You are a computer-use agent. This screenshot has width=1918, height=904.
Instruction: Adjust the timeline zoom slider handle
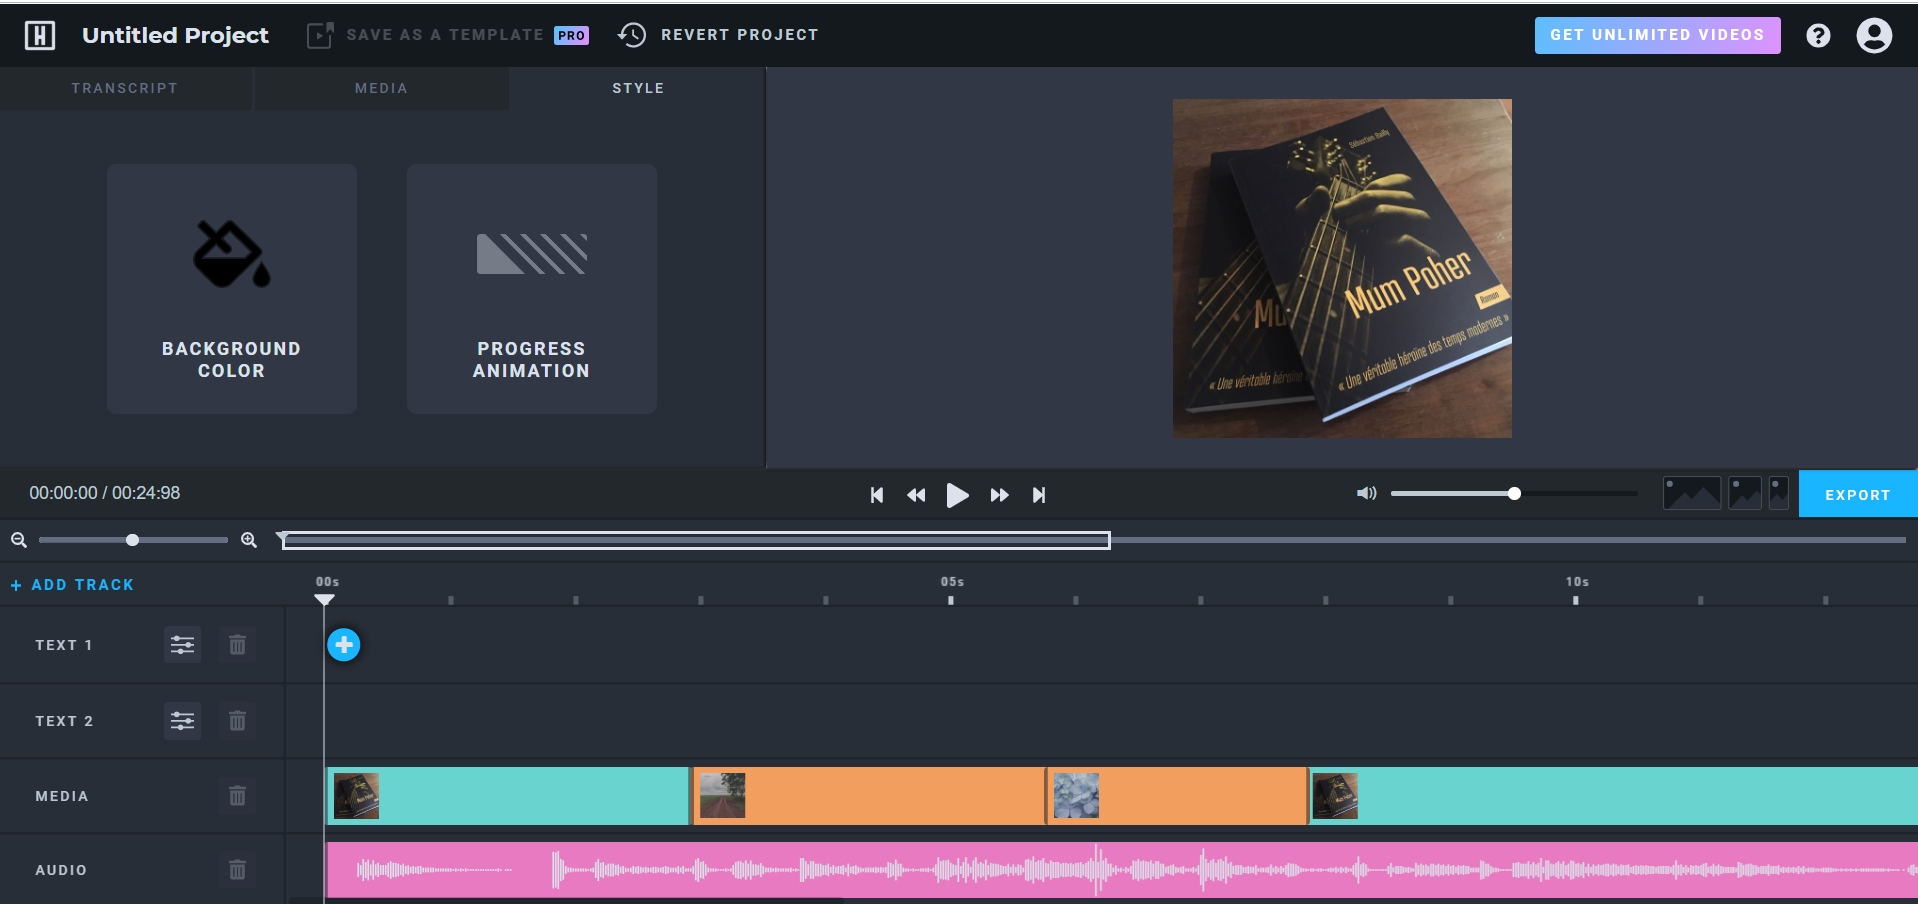(x=132, y=540)
